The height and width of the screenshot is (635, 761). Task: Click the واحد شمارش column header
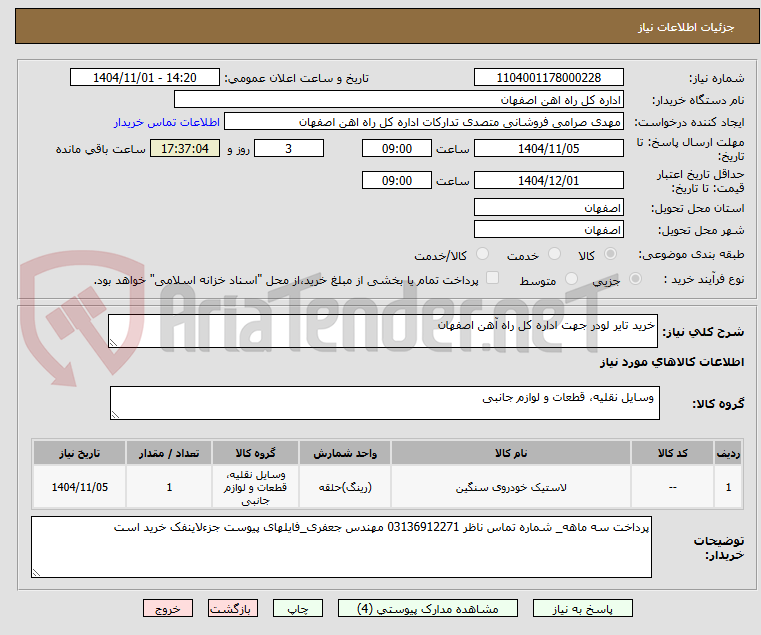point(345,453)
